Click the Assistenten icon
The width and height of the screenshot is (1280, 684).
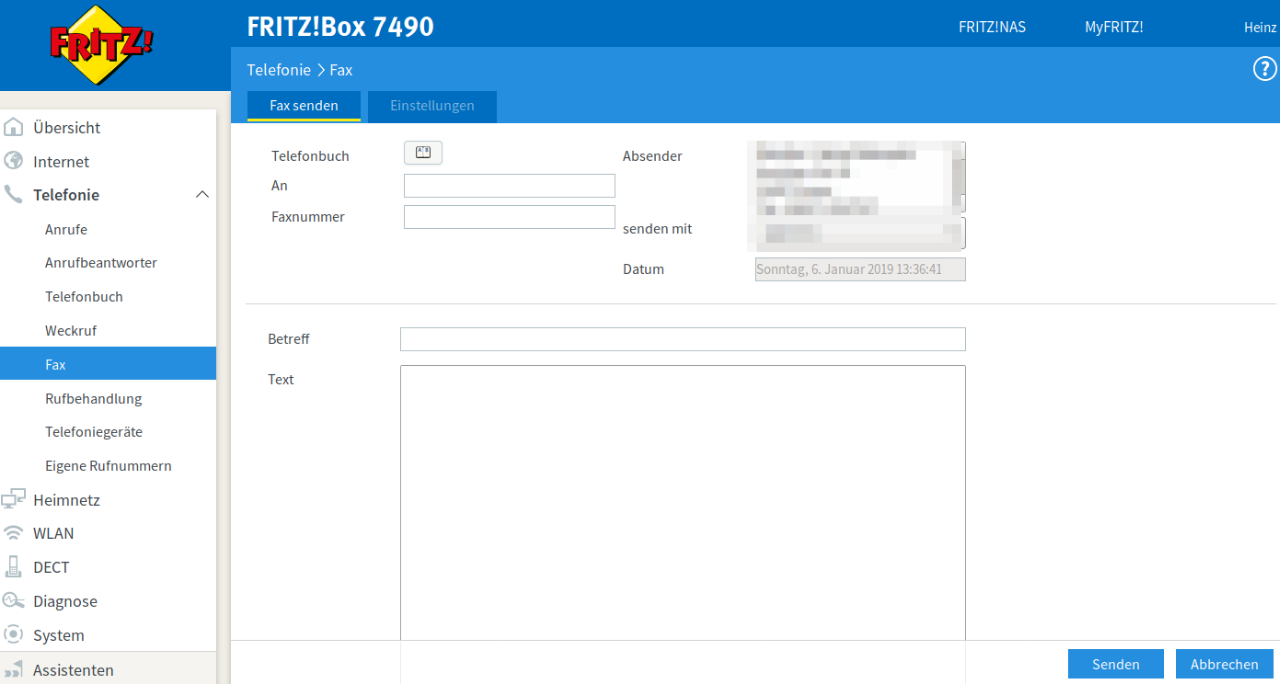13,670
